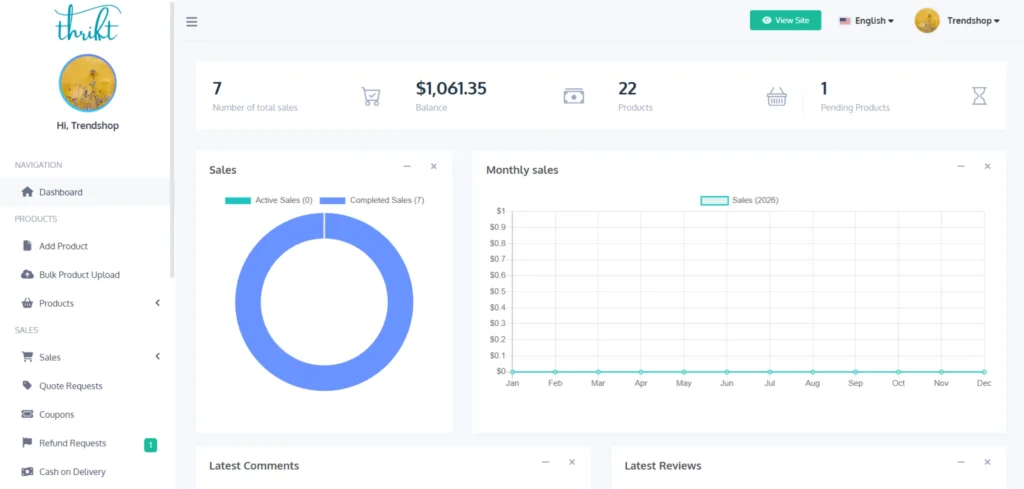1024x489 pixels.
Task: Click the View Site button
Action: 785,21
